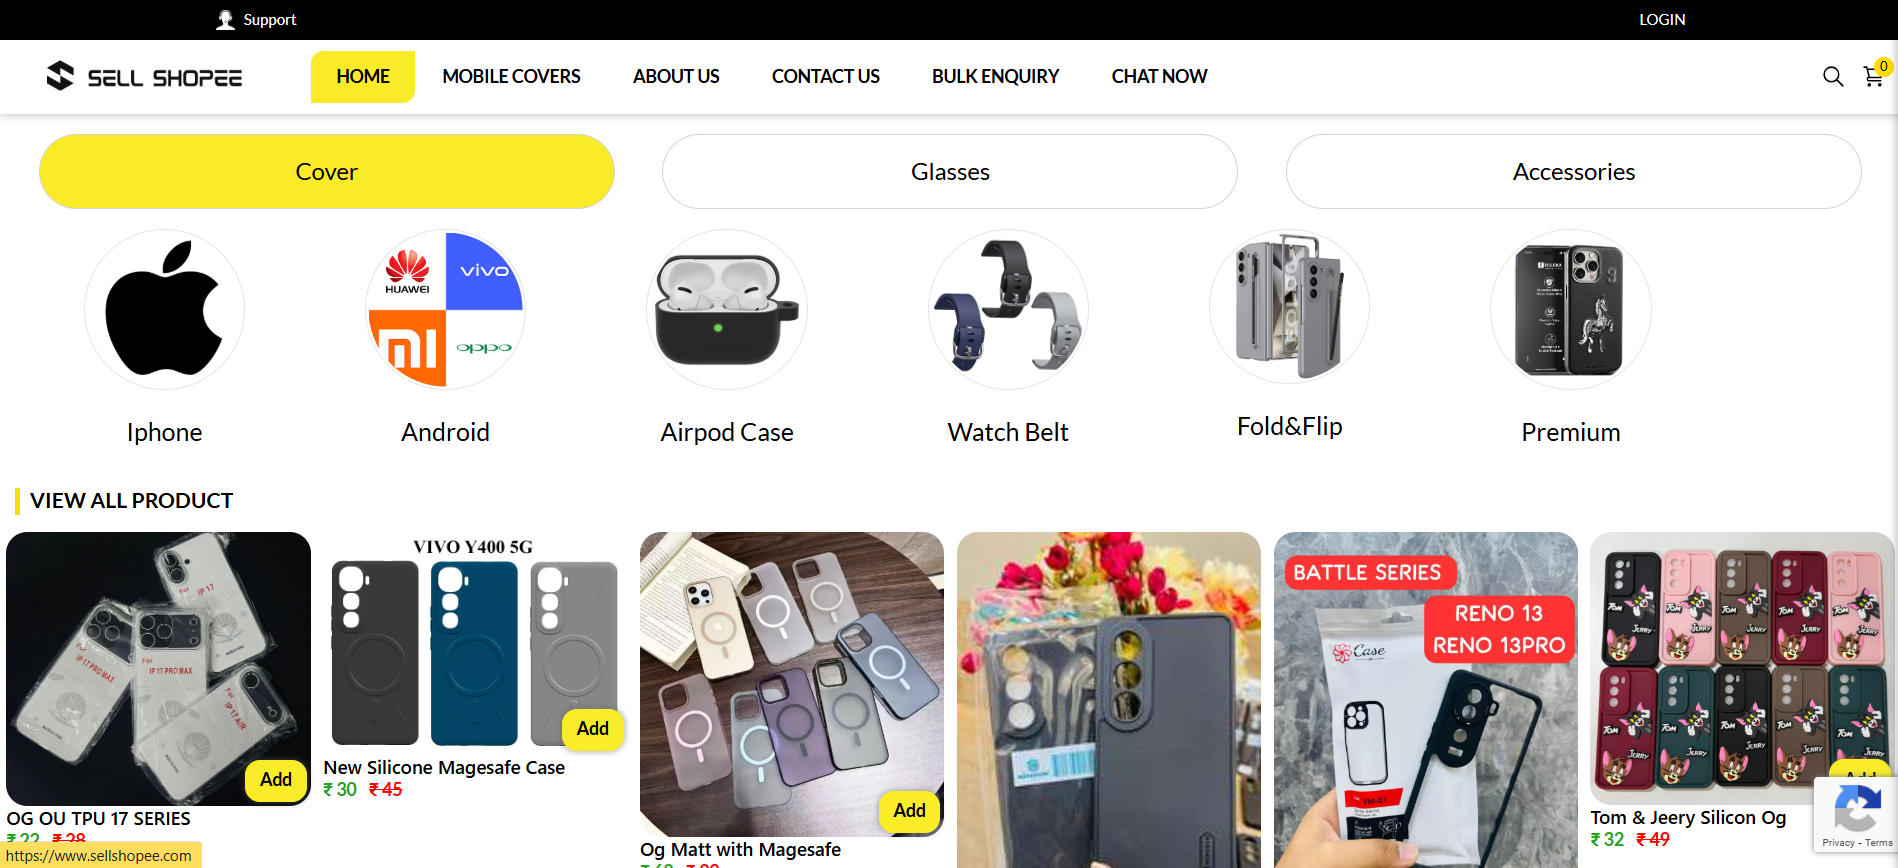1898x868 pixels.
Task: Open the shopping cart icon
Action: (x=1873, y=77)
